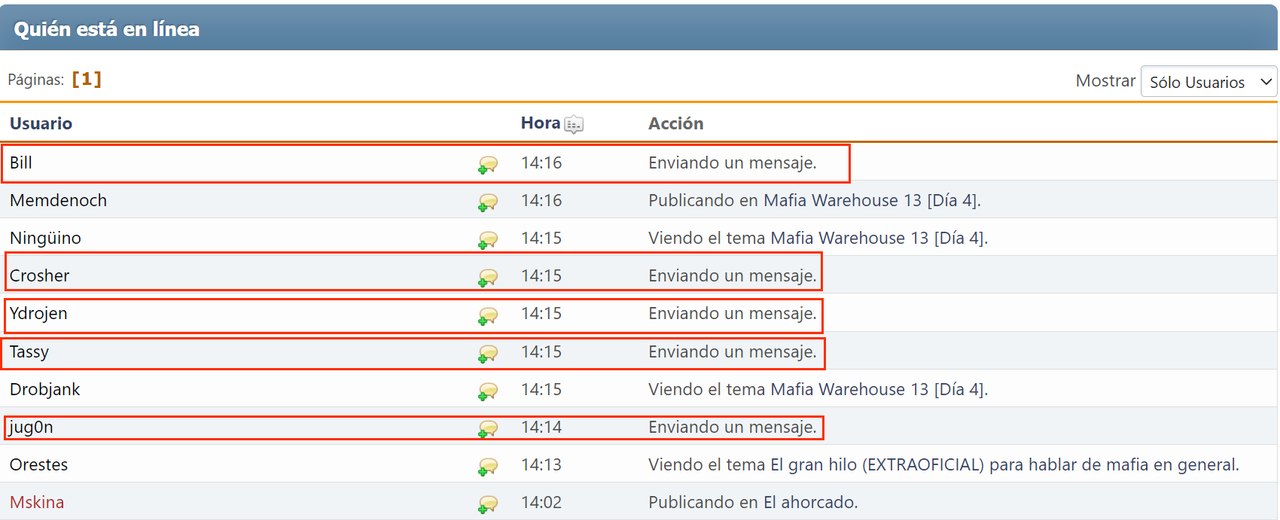Click the Hora column header
This screenshot has height=520, width=1280.
[540, 123]
